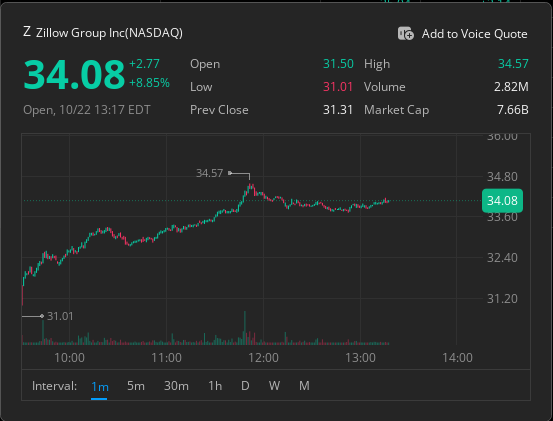Click the Low value 31.01 in stats
Screen dimensions: 553x421
tap(338, 87)
